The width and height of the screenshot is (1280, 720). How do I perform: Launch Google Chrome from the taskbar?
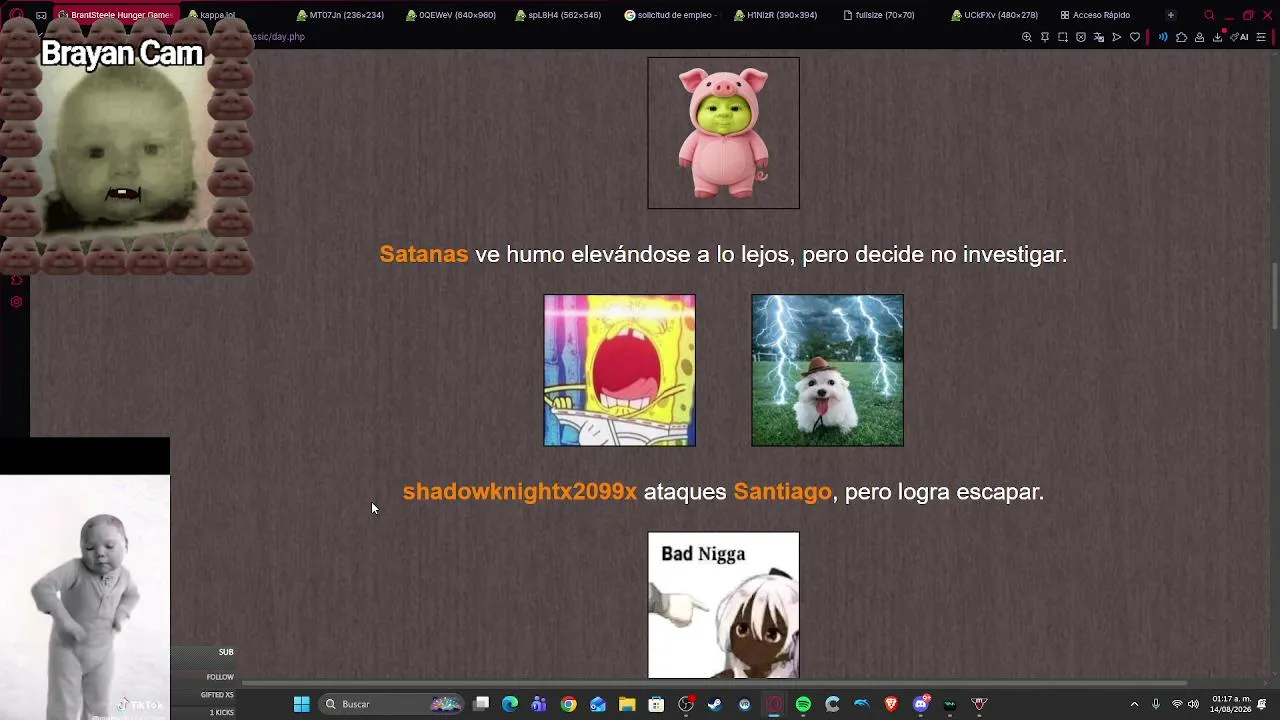click(568, 704)
